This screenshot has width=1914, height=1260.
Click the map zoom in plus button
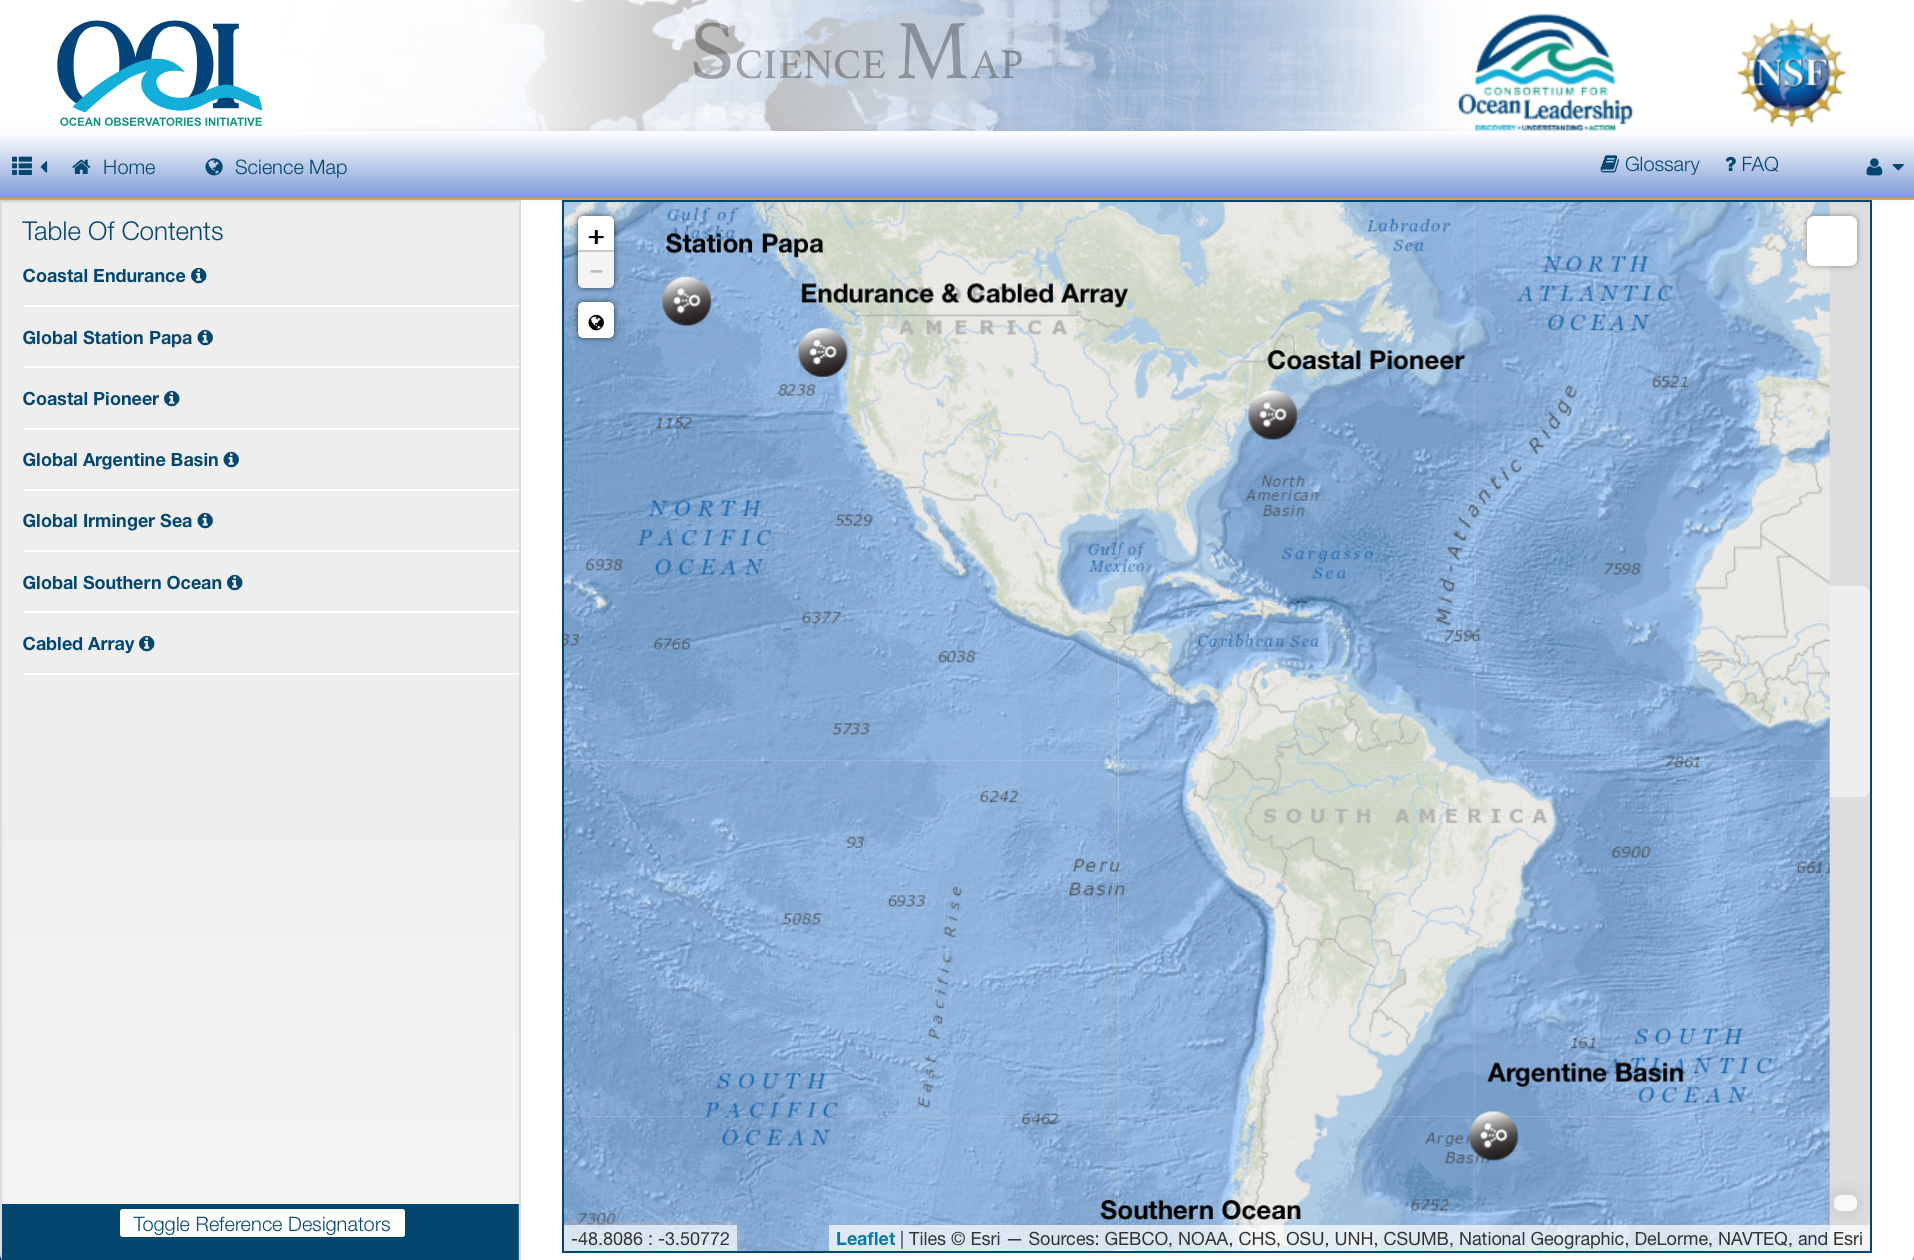596,237
